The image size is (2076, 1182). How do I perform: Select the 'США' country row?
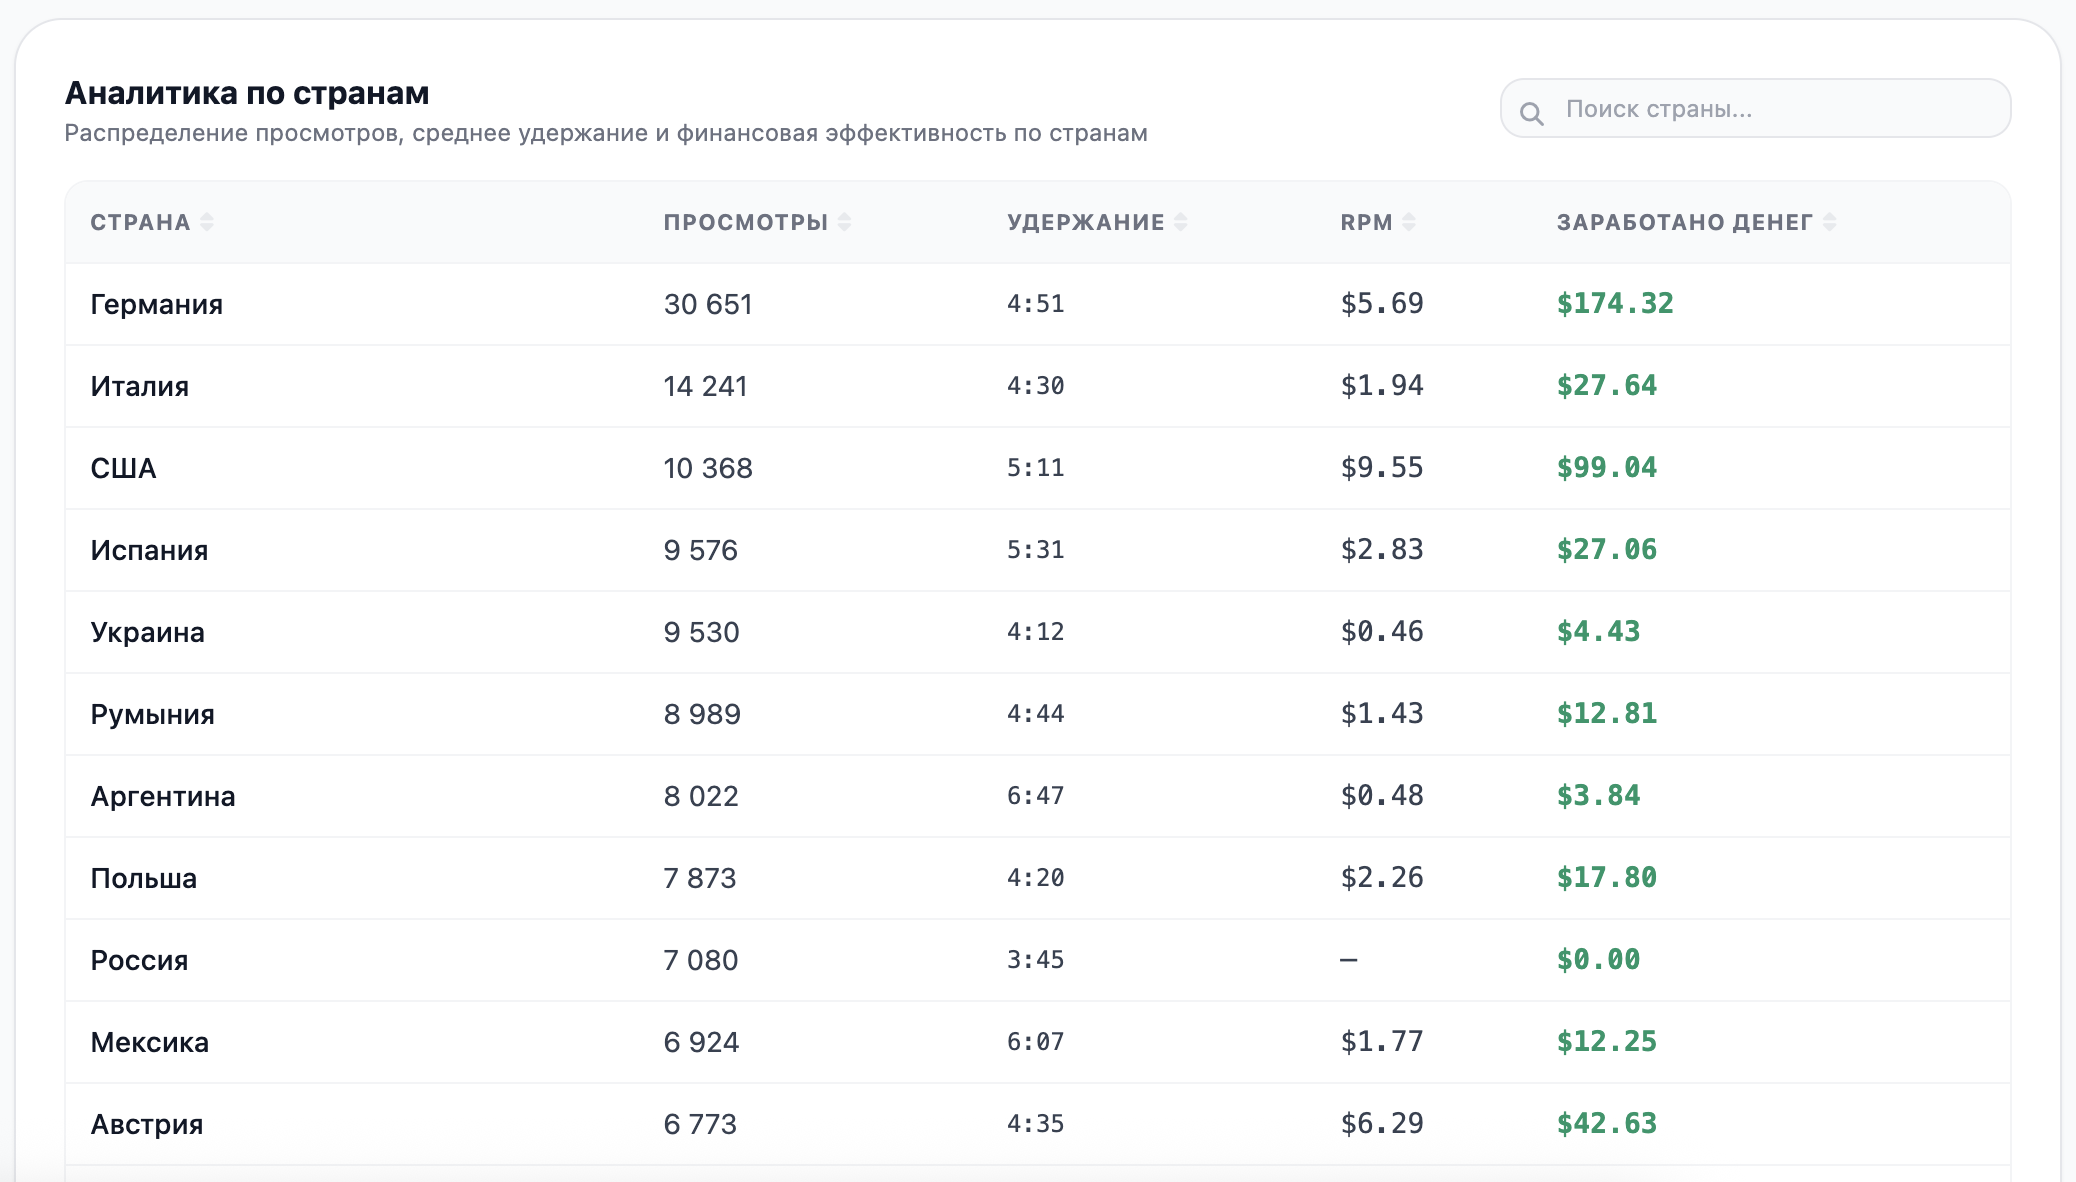(1038, 468)
